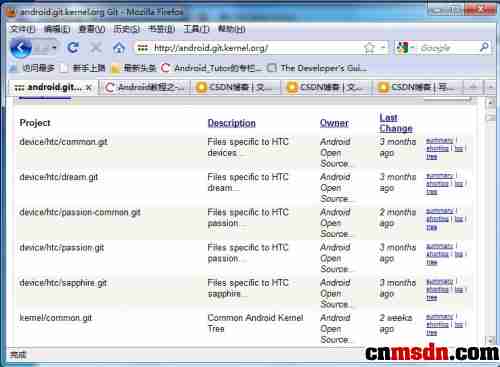
Task: Open the 书签(B) menu
Action: click(x=162, y=29)
